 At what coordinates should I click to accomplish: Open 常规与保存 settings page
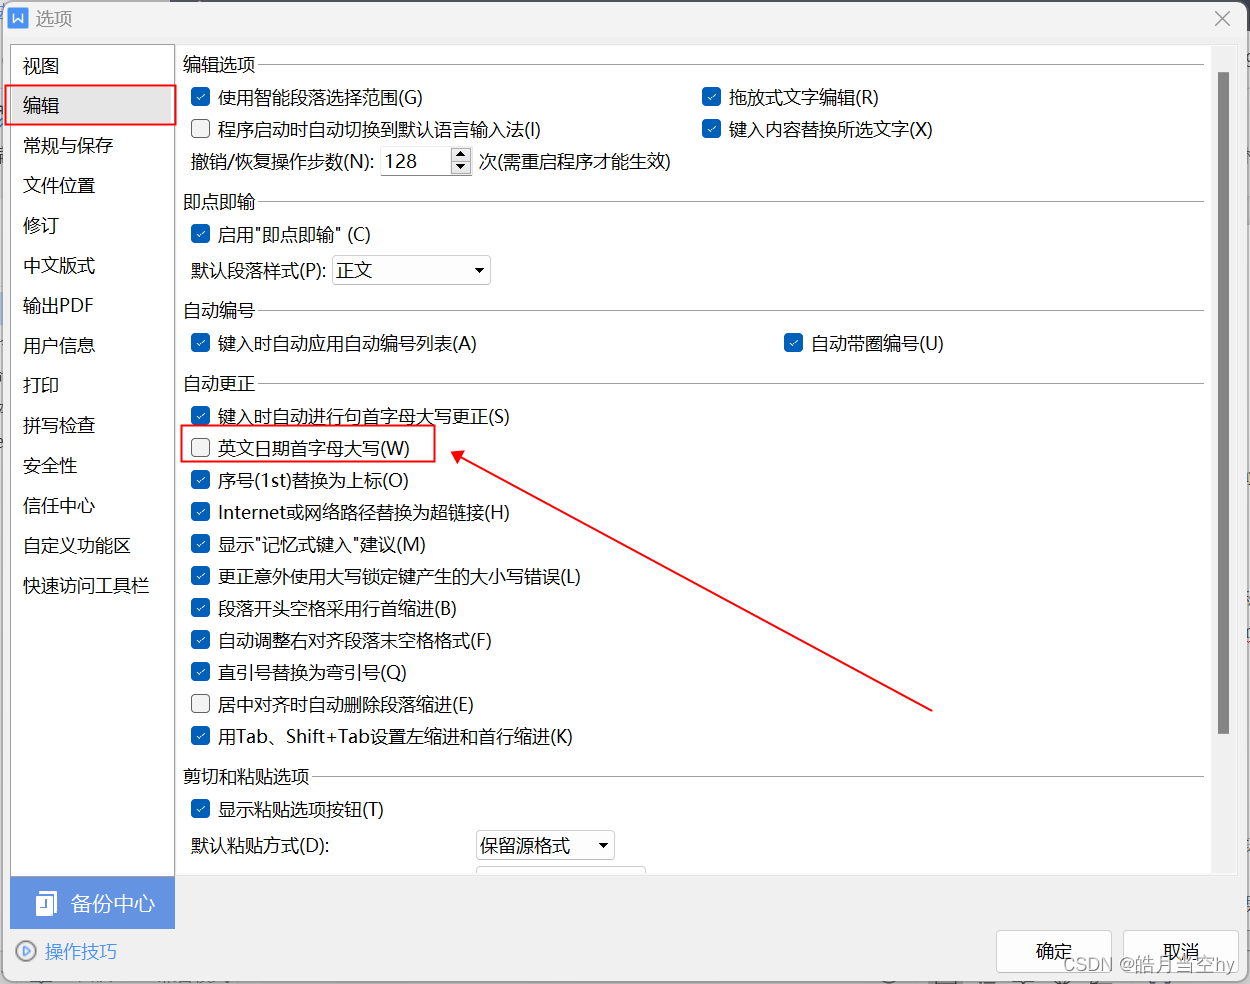pos(92,145)
